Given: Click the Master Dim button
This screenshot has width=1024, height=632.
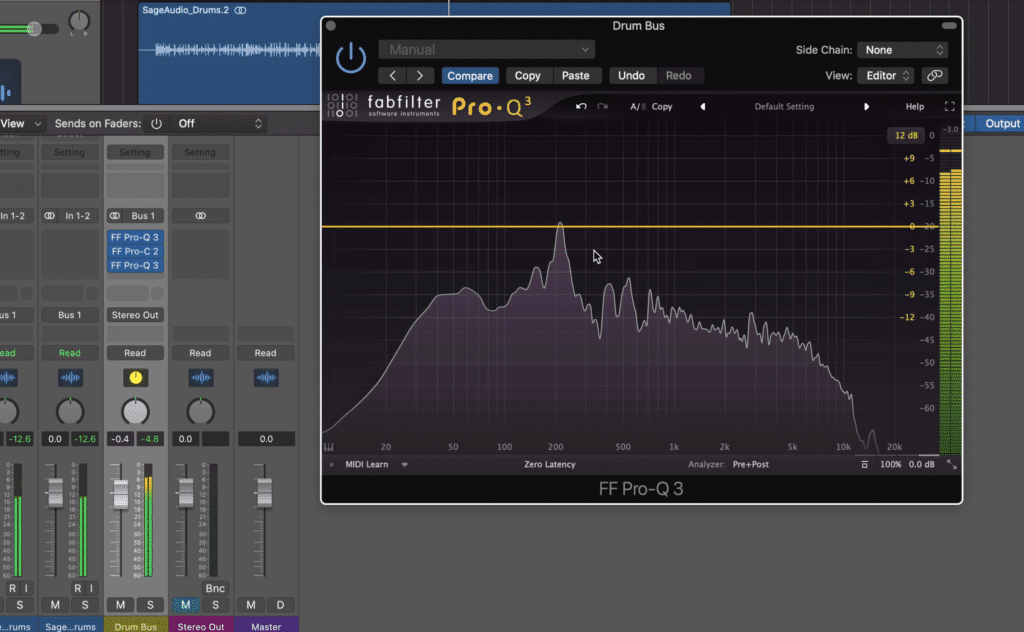Looking at the screenshot, I should 281,605.
